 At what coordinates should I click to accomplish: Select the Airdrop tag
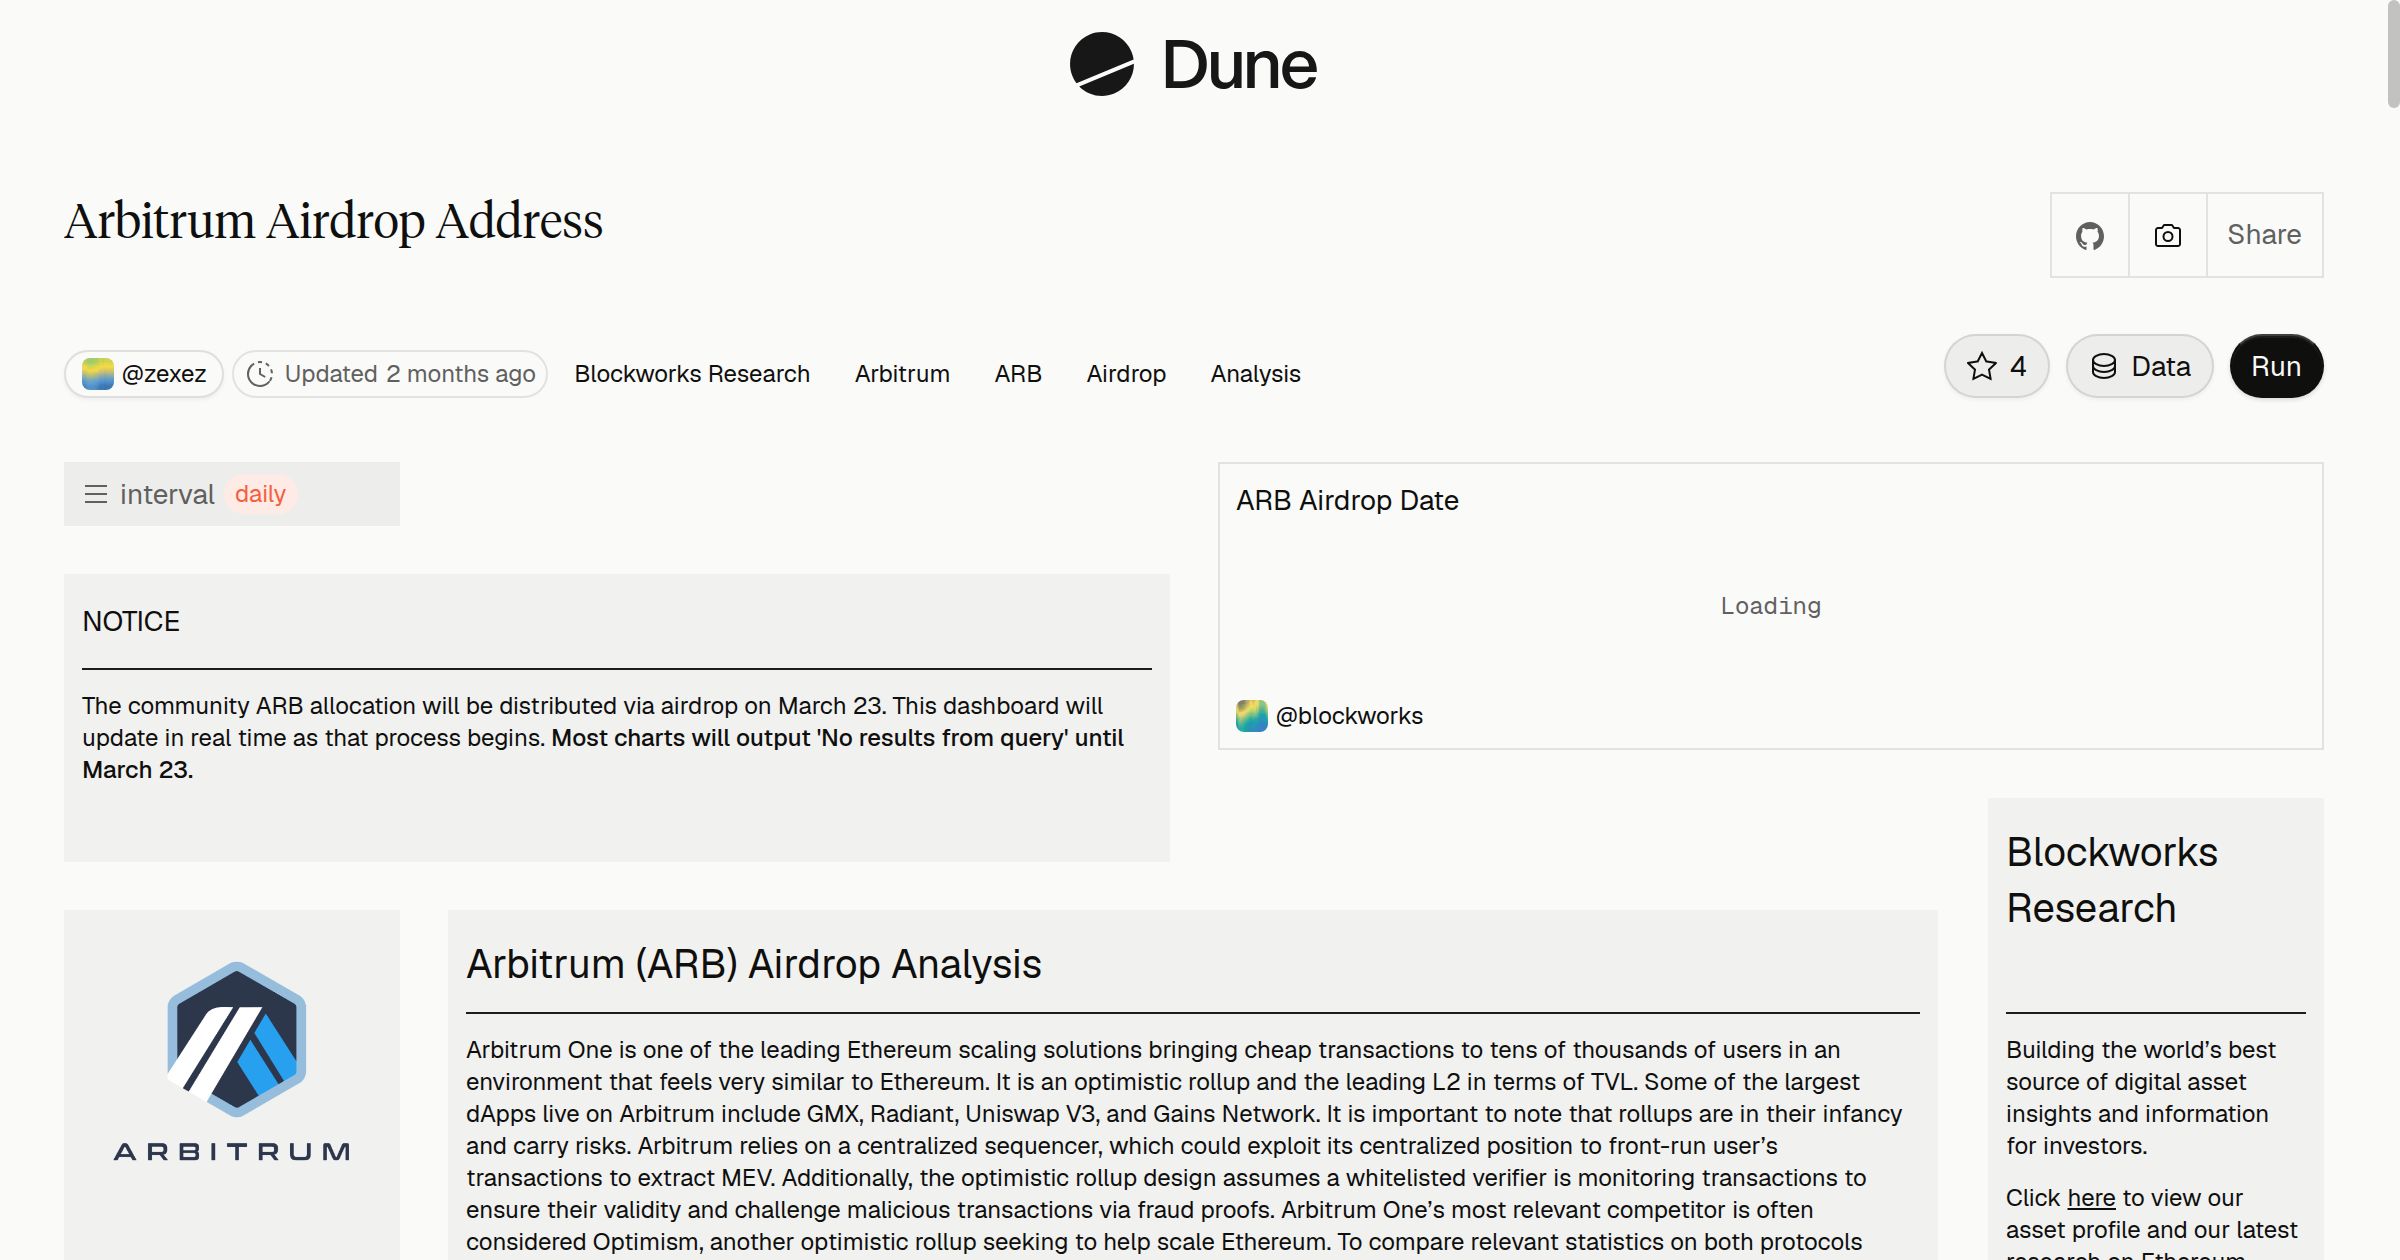[1126, 374]
